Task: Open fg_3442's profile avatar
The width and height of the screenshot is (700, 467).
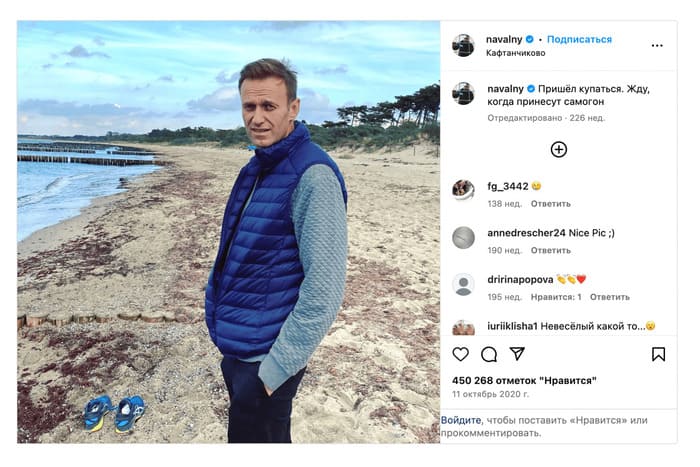Action: point(463,189)
